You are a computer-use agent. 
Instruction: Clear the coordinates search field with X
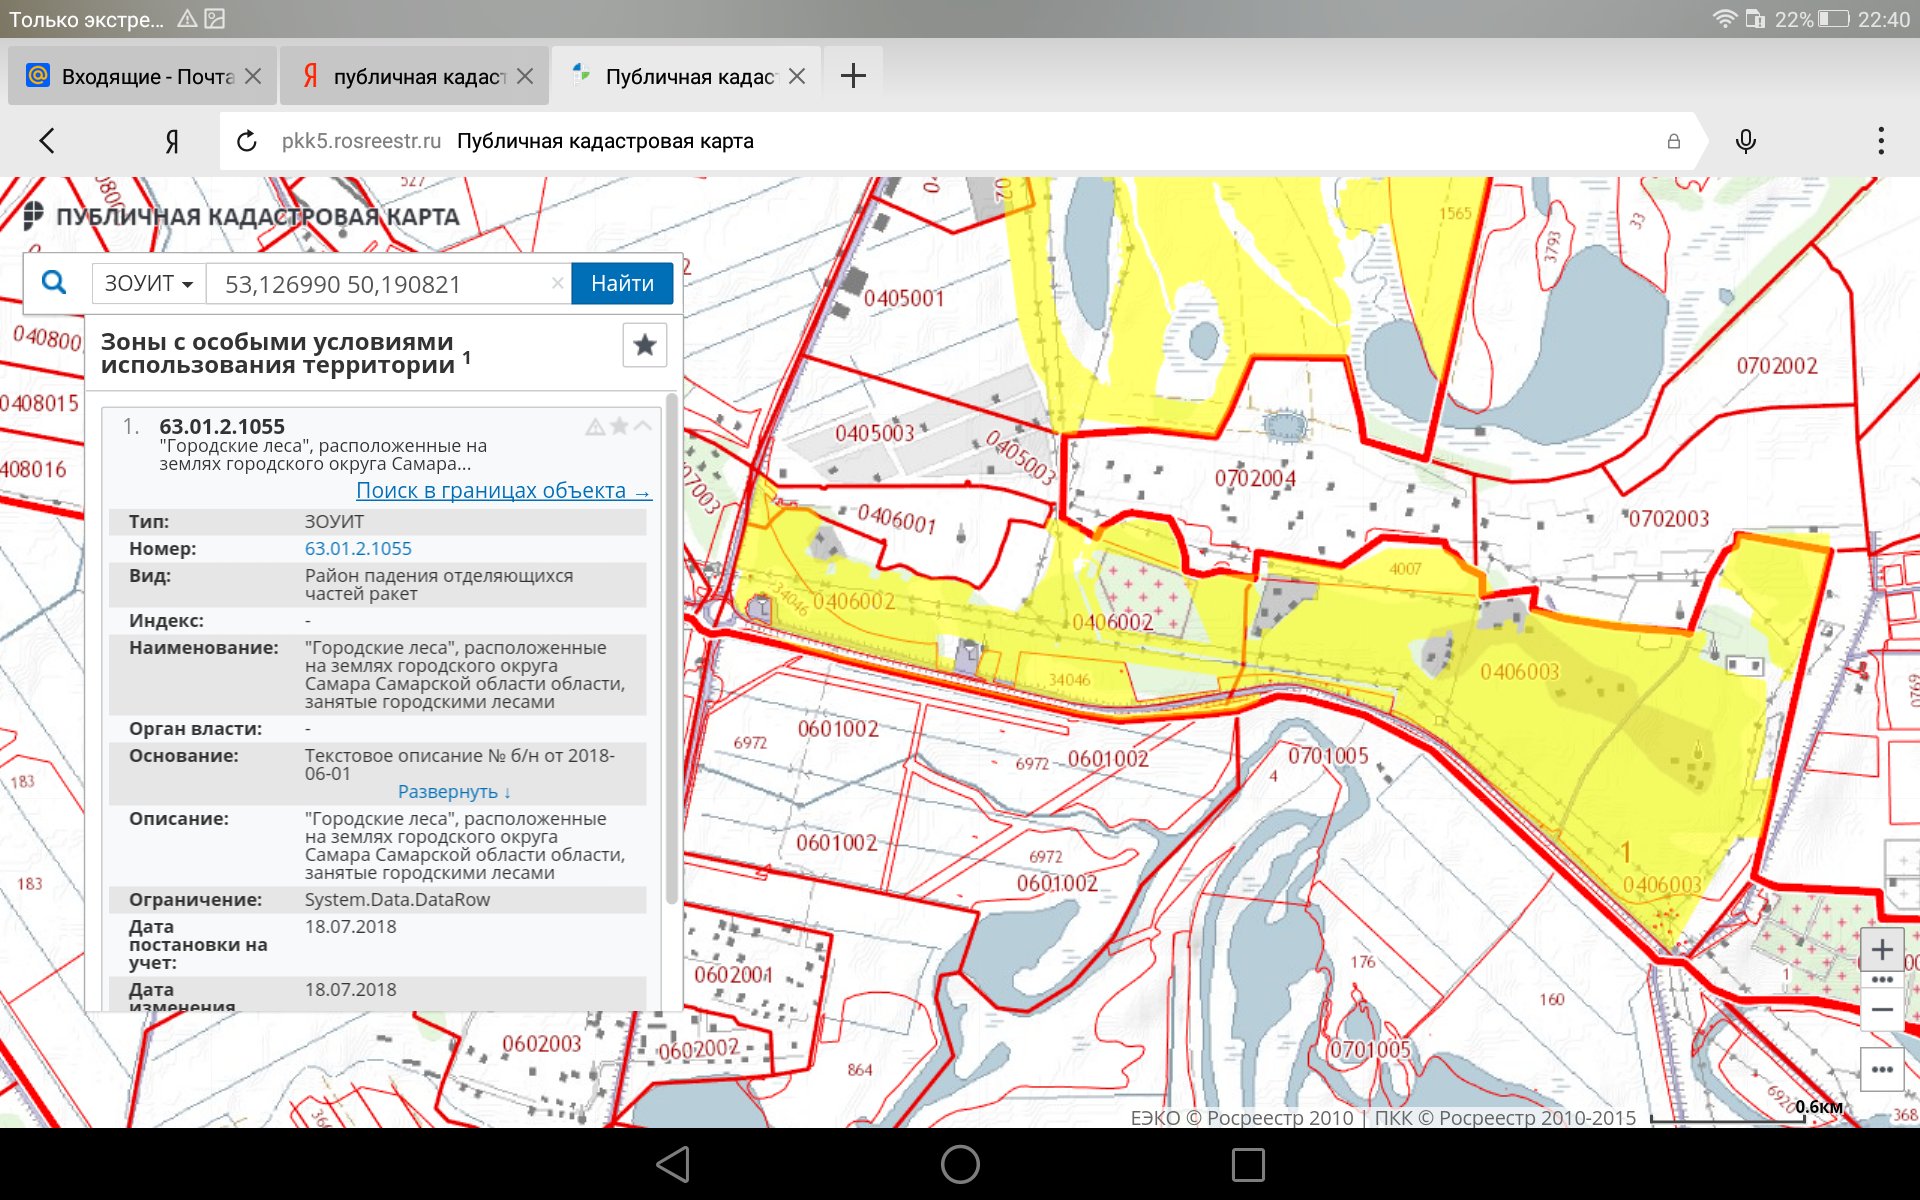point(557,284)
